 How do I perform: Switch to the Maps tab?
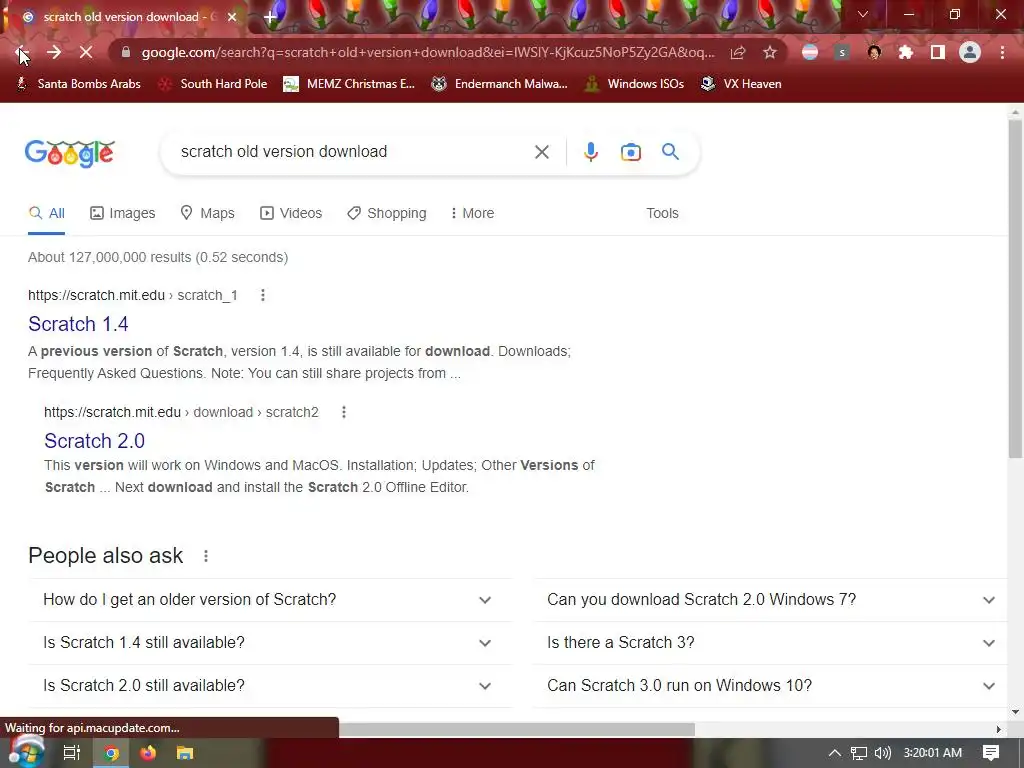207,214
